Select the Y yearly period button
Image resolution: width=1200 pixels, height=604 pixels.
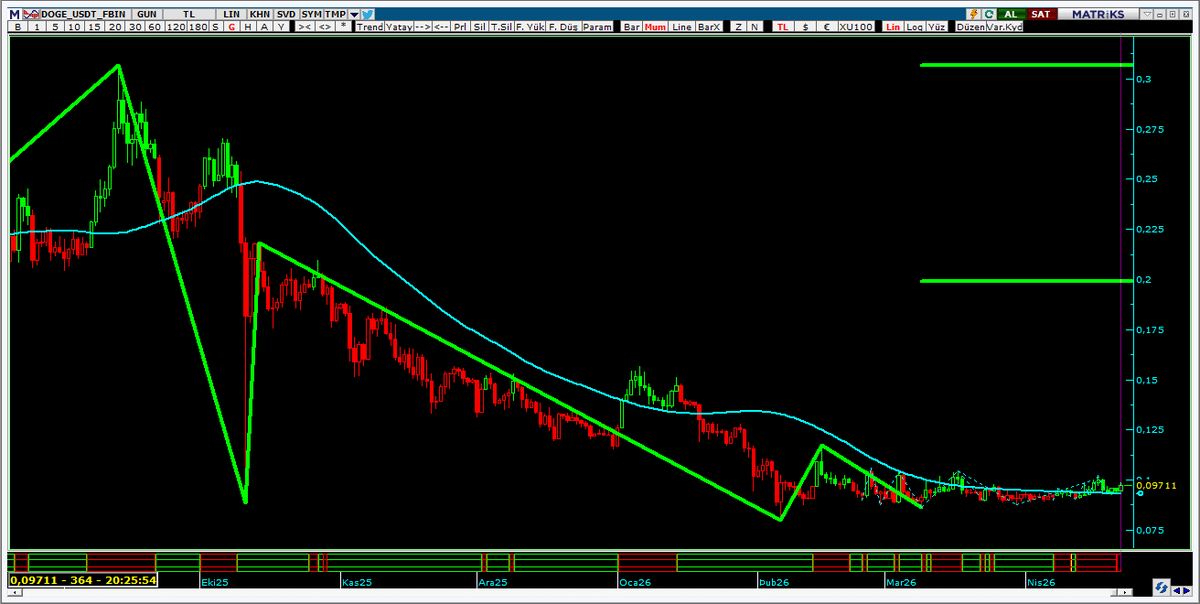(281, 27)
